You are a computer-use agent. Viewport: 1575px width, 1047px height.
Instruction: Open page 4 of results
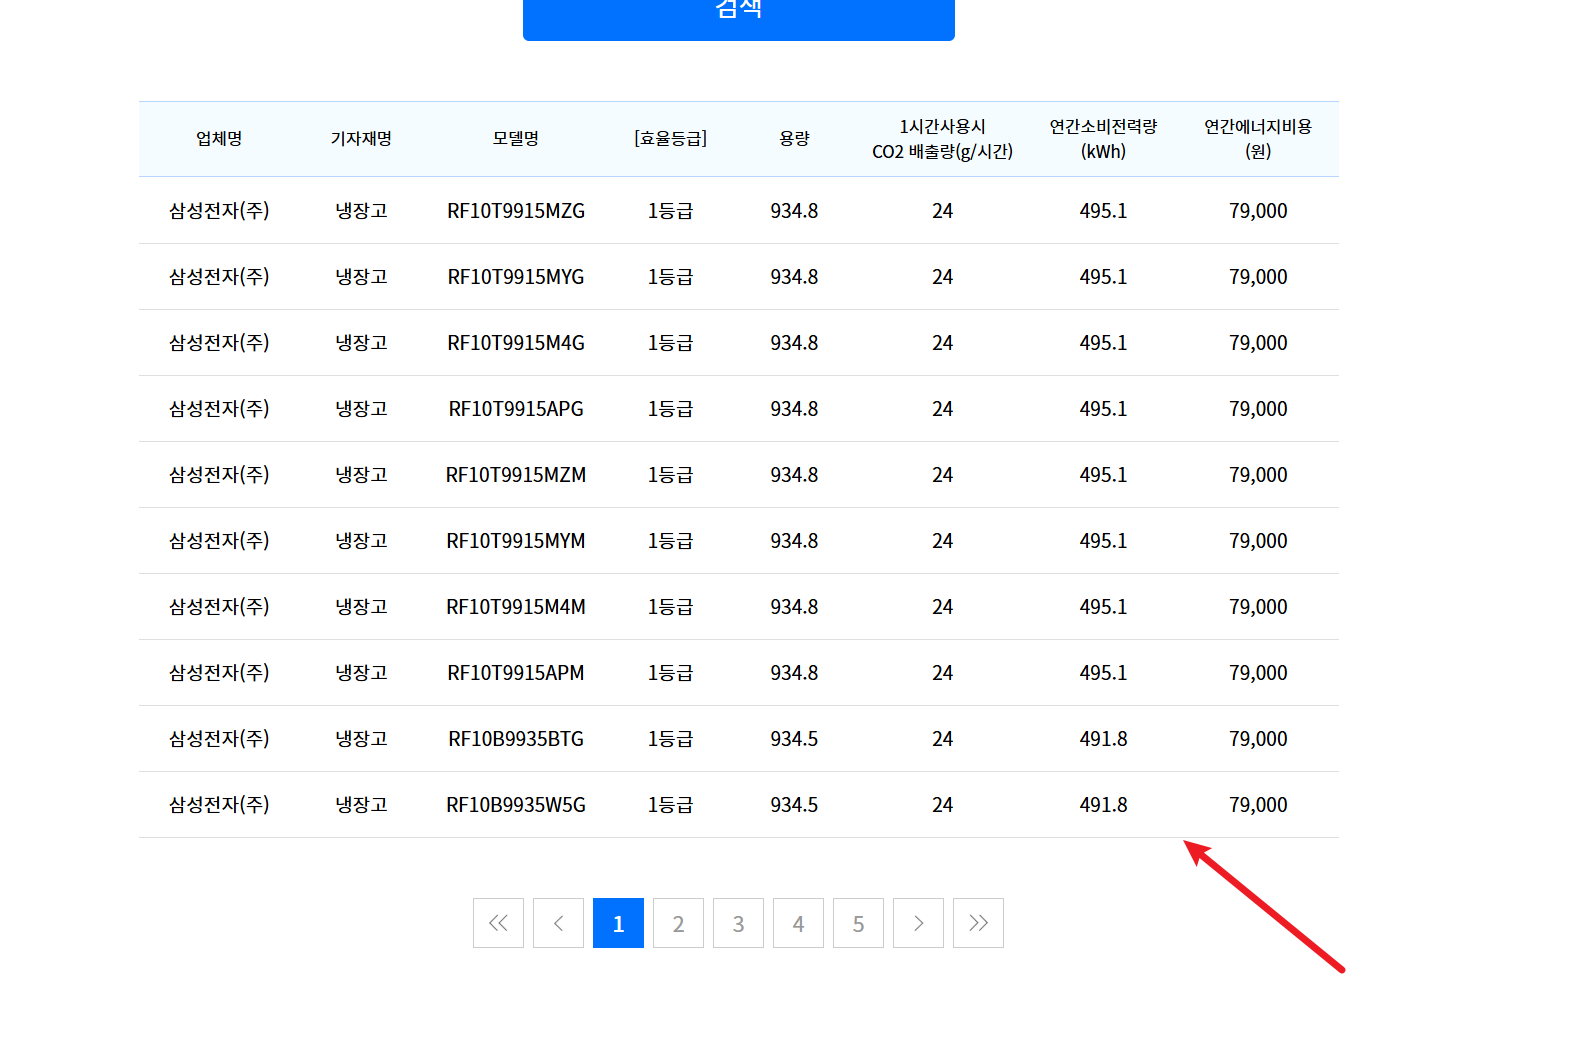click(798, 923)
